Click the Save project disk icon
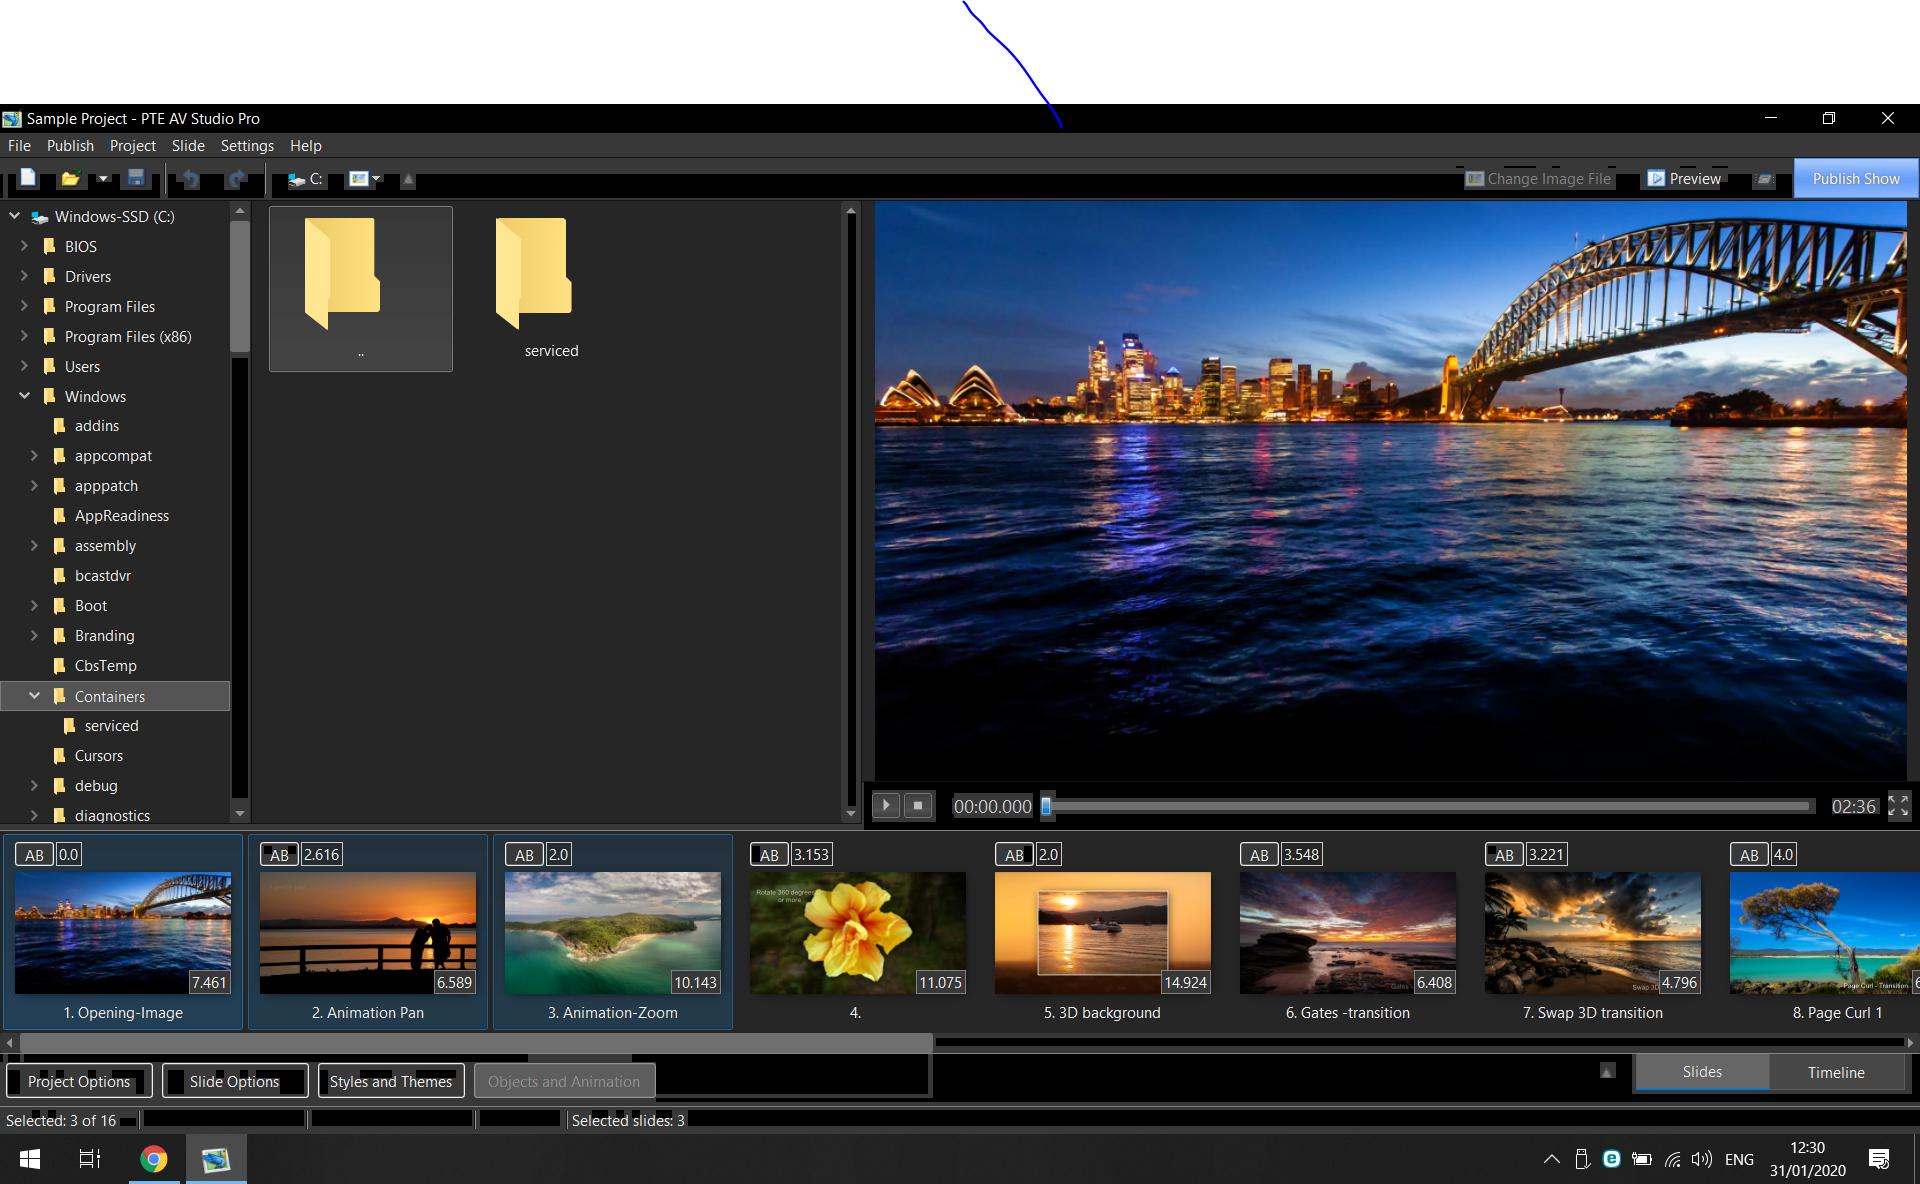This screenshot has height=1184, width=1920. click(x=136, y=179)
